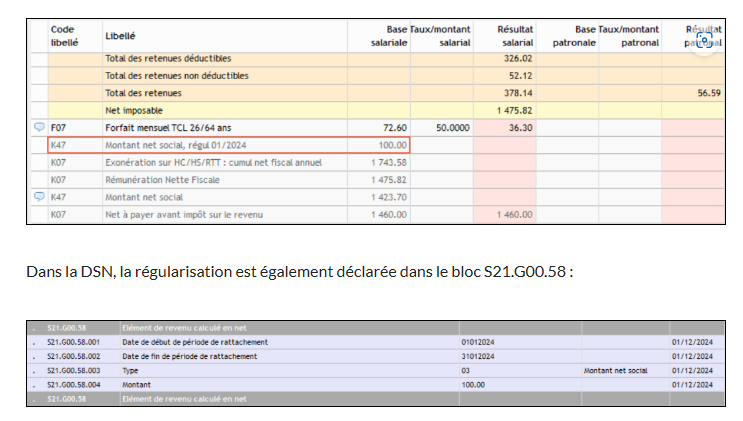Click the 'Net imposable' row label

pyautogui.click(x=134, y=110)
